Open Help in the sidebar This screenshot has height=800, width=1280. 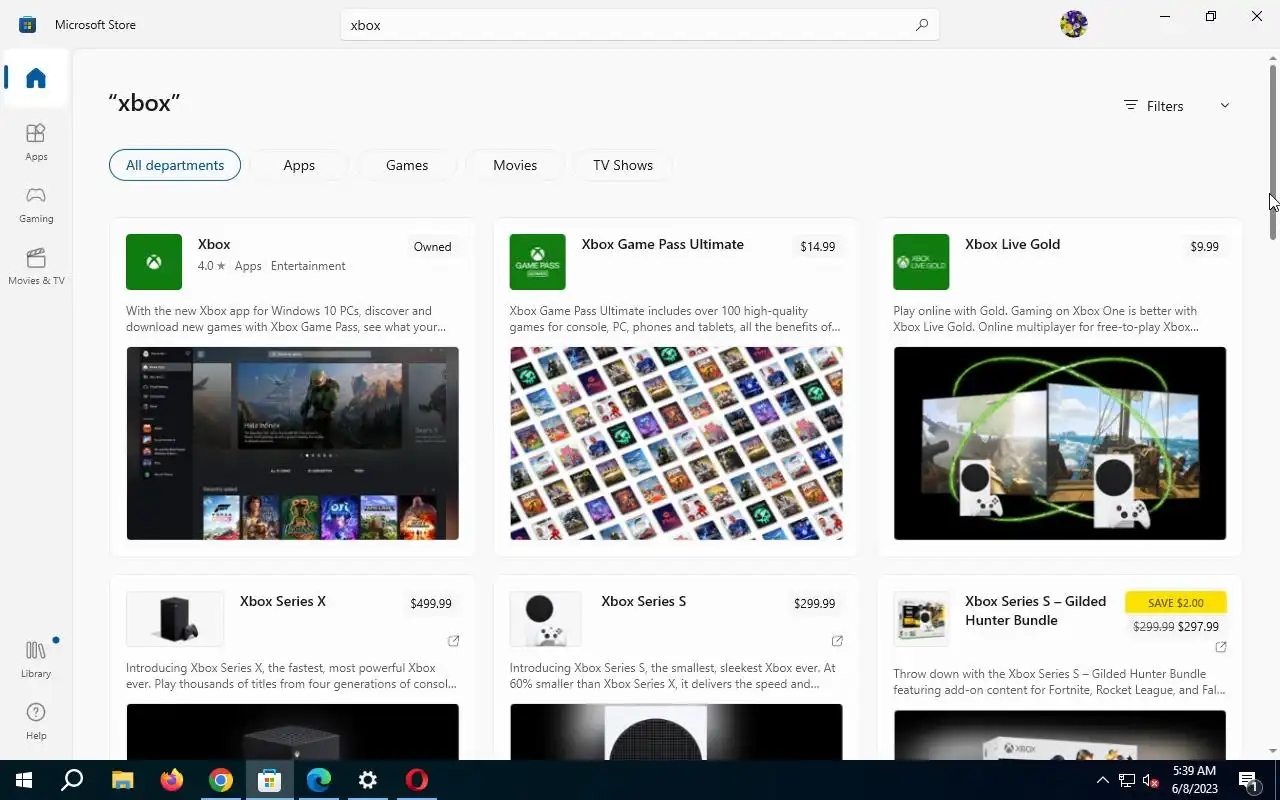(36, 721)
